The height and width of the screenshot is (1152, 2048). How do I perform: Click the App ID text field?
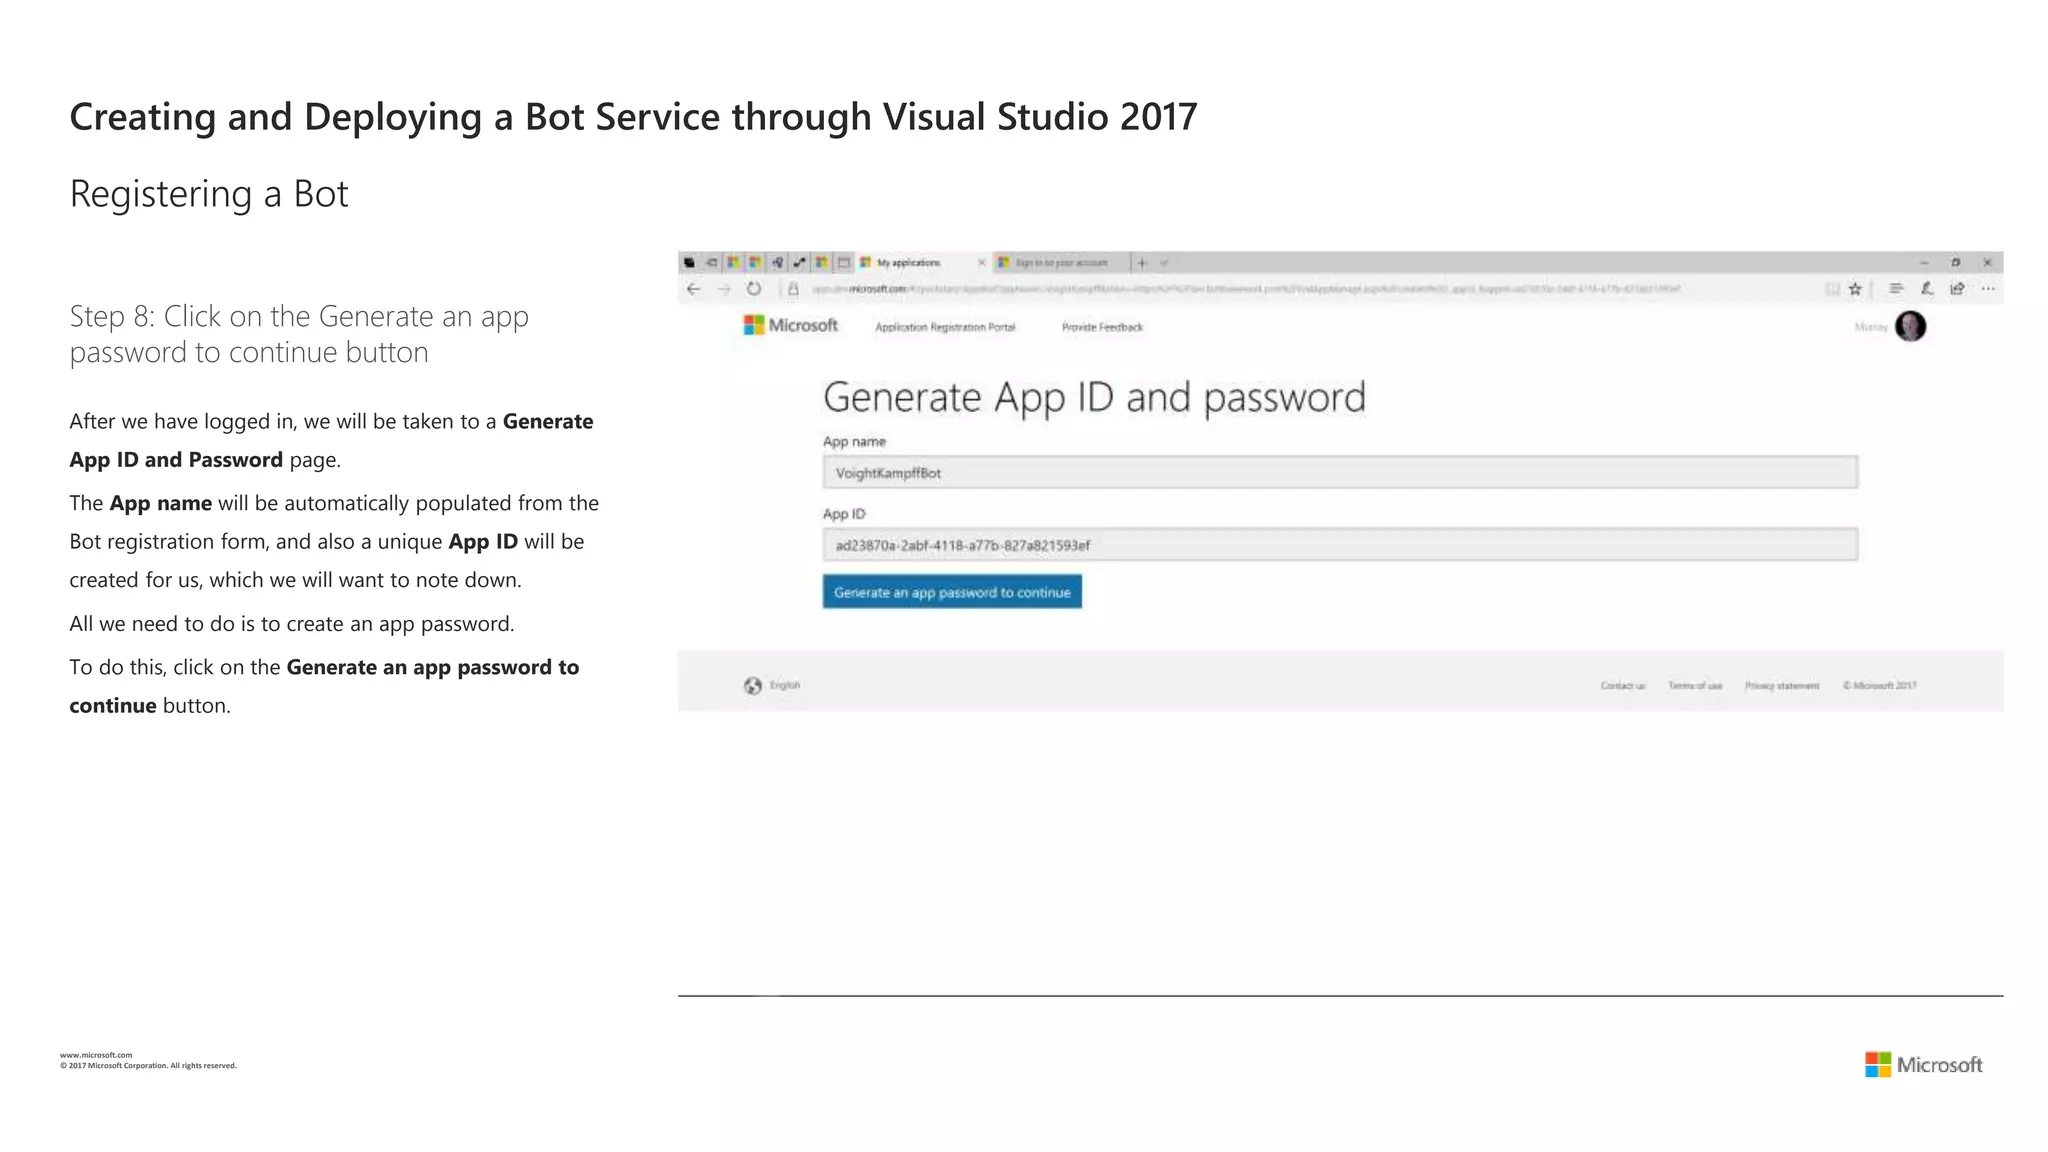pyautogui.click(x=1340, y=545)
